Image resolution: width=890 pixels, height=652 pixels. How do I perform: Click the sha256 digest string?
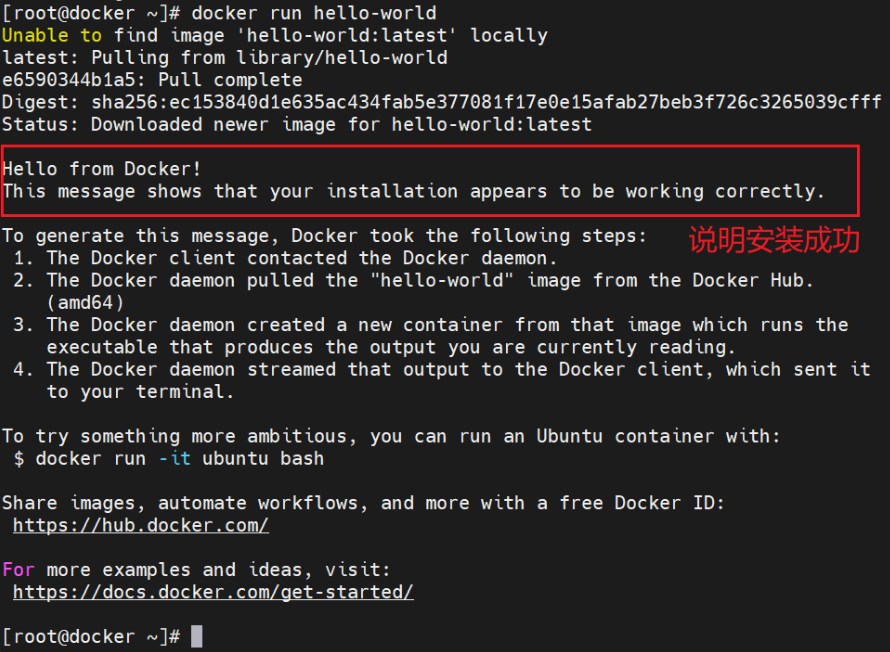(486, 102)
